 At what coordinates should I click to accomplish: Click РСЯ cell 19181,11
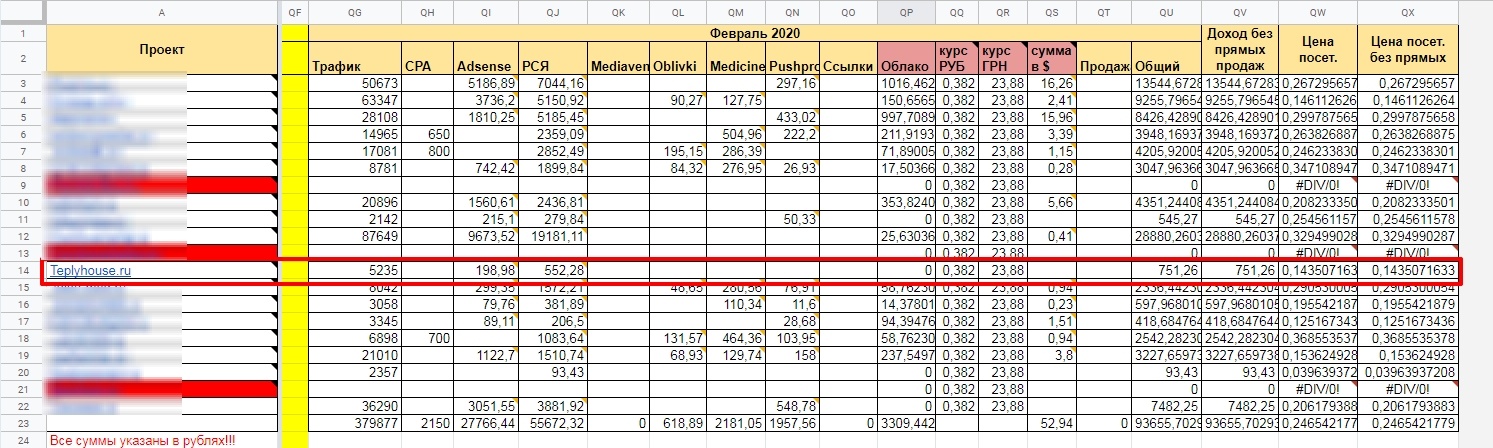coord(552,236)
